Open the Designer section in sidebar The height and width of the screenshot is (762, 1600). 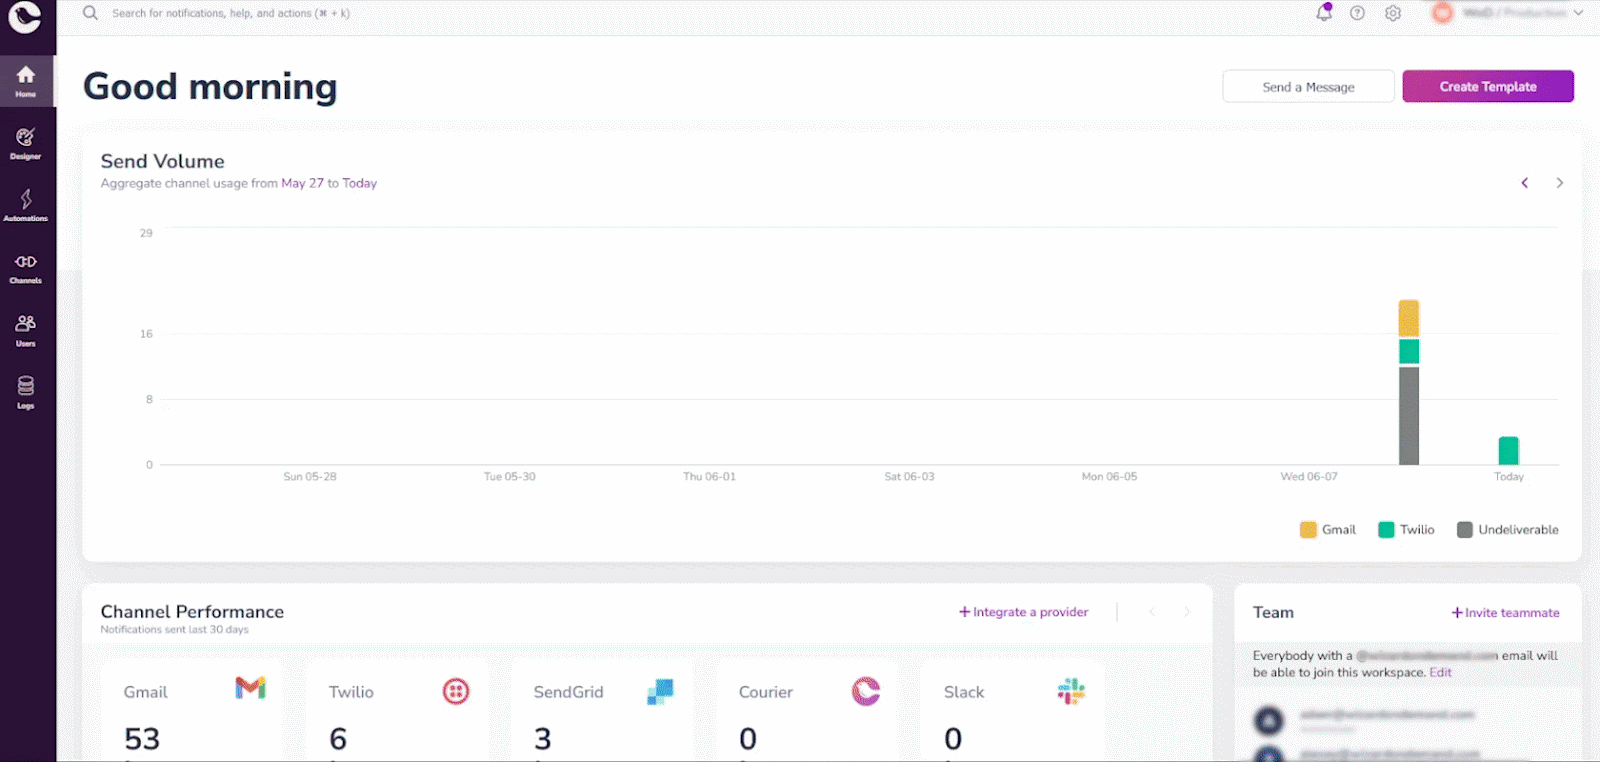(26, 143)
